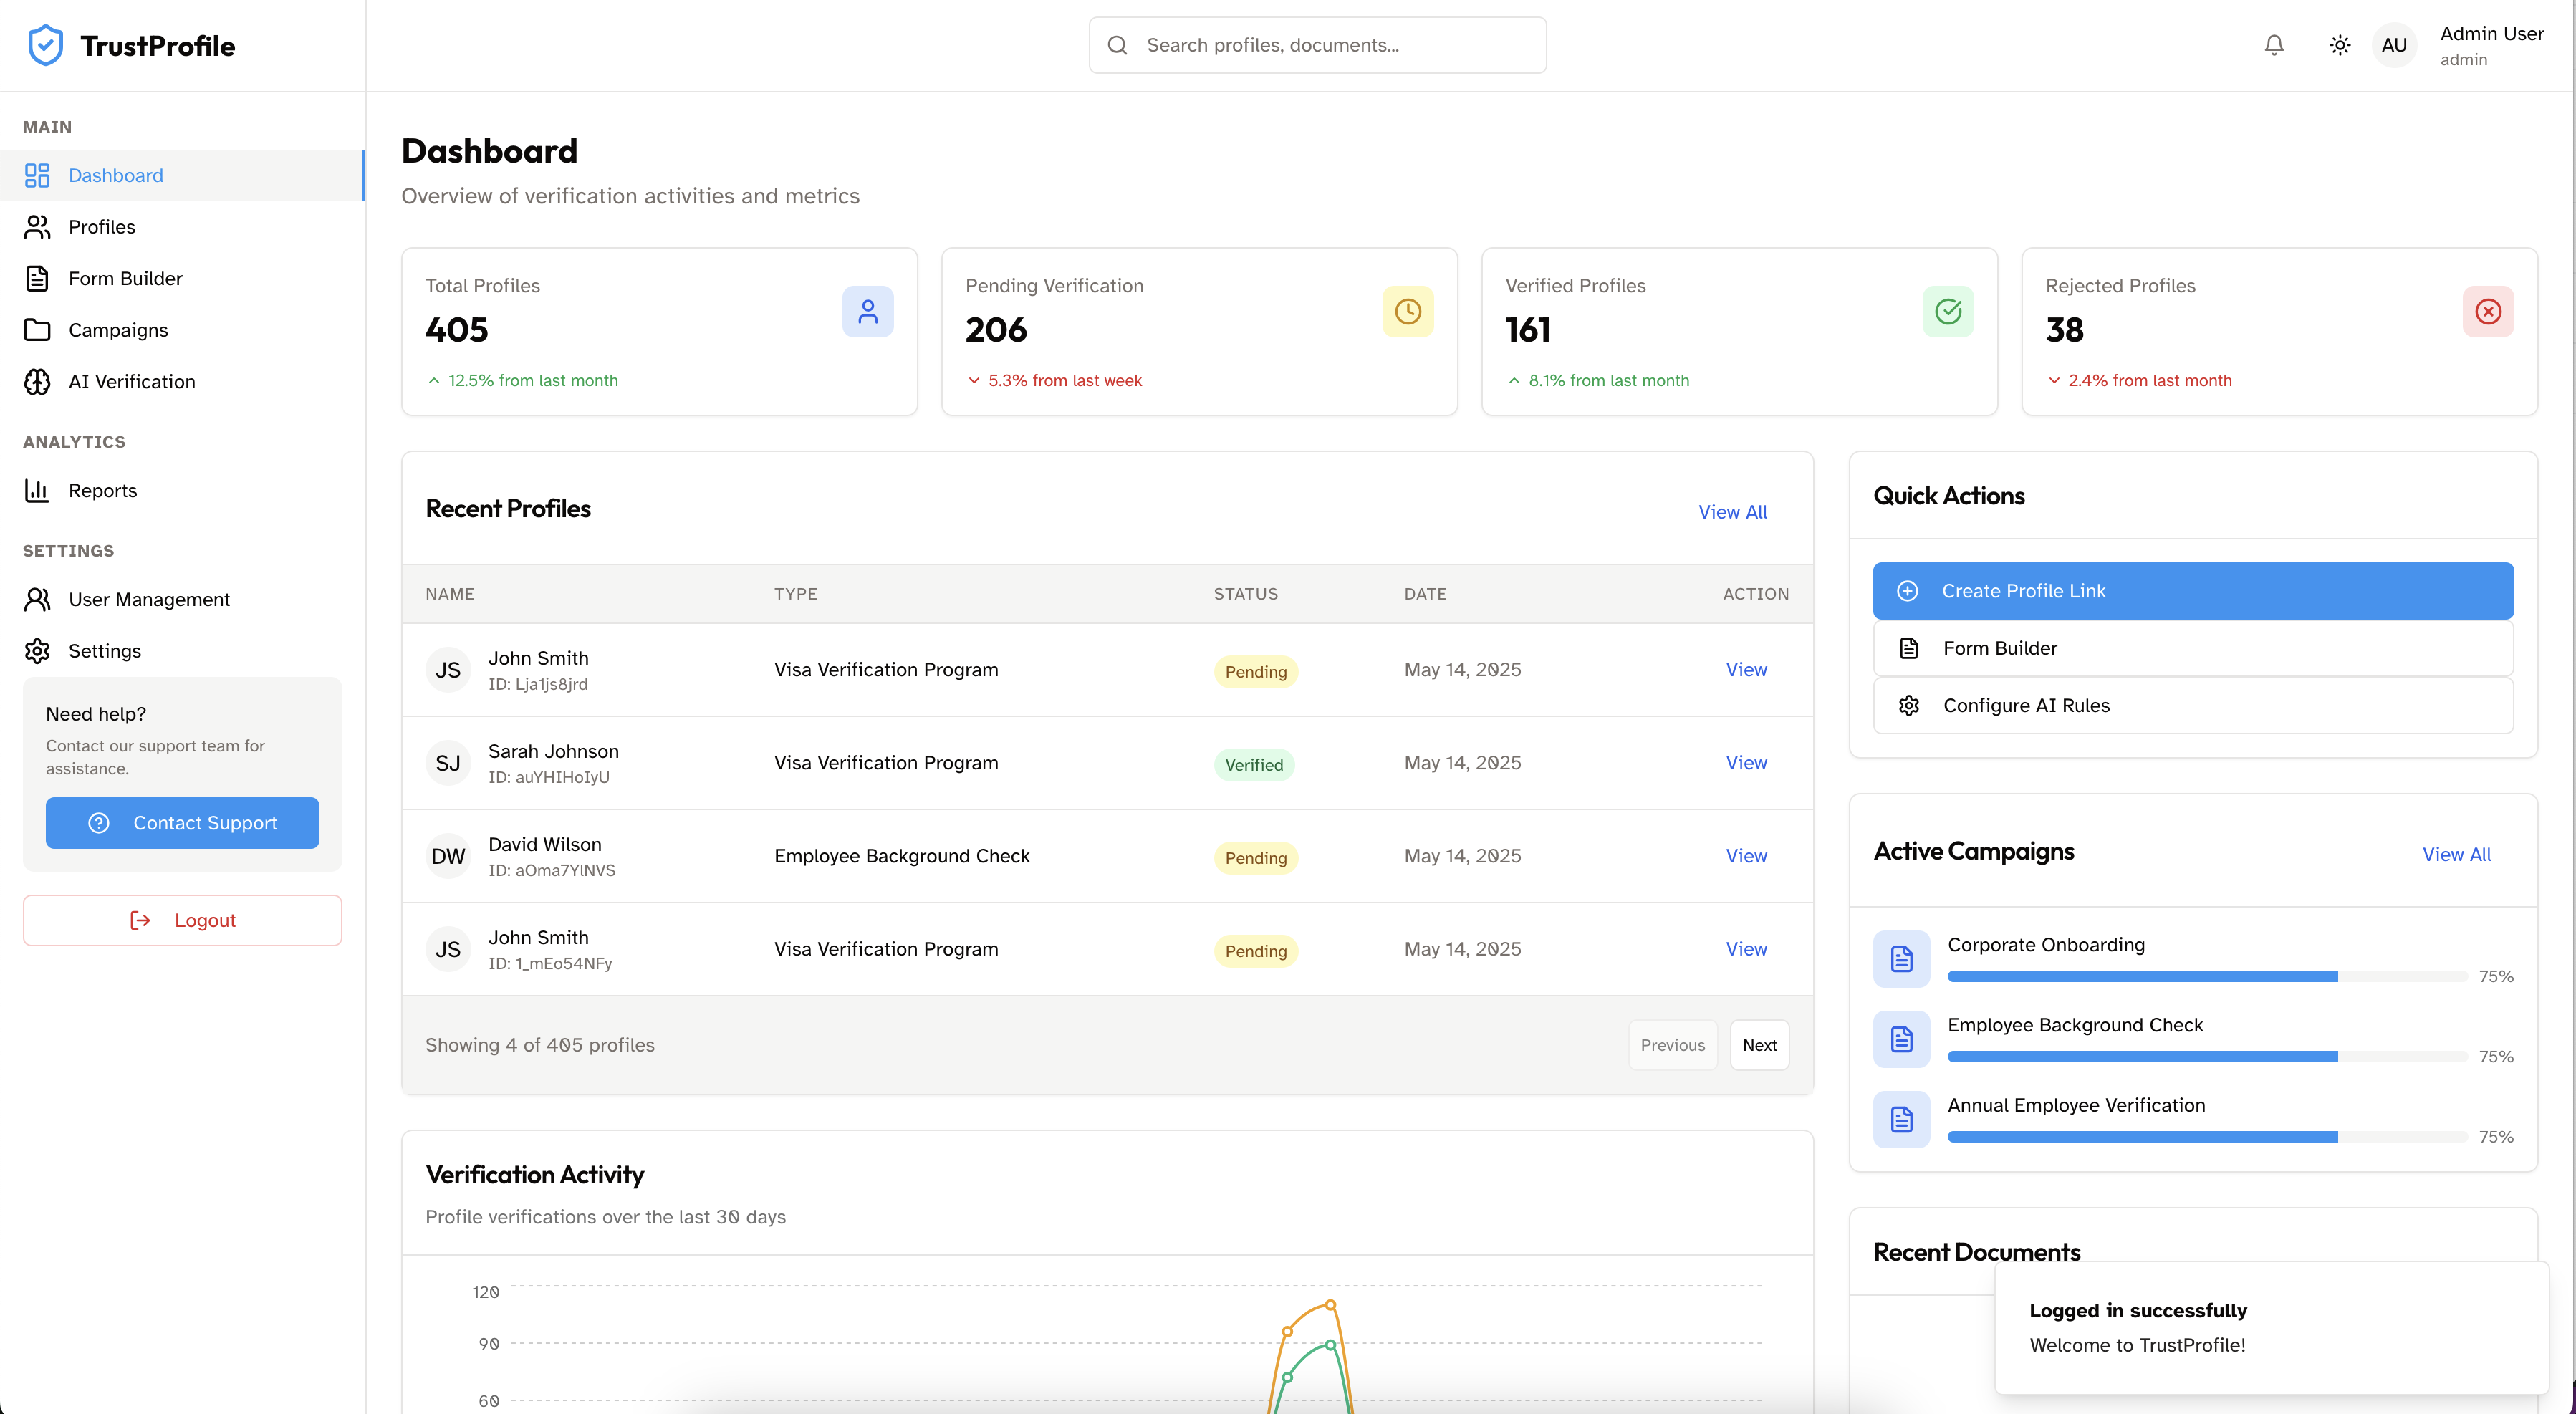
Task: Click the Verified status badge for Sarah Johnson
Action: [1254, 765]
